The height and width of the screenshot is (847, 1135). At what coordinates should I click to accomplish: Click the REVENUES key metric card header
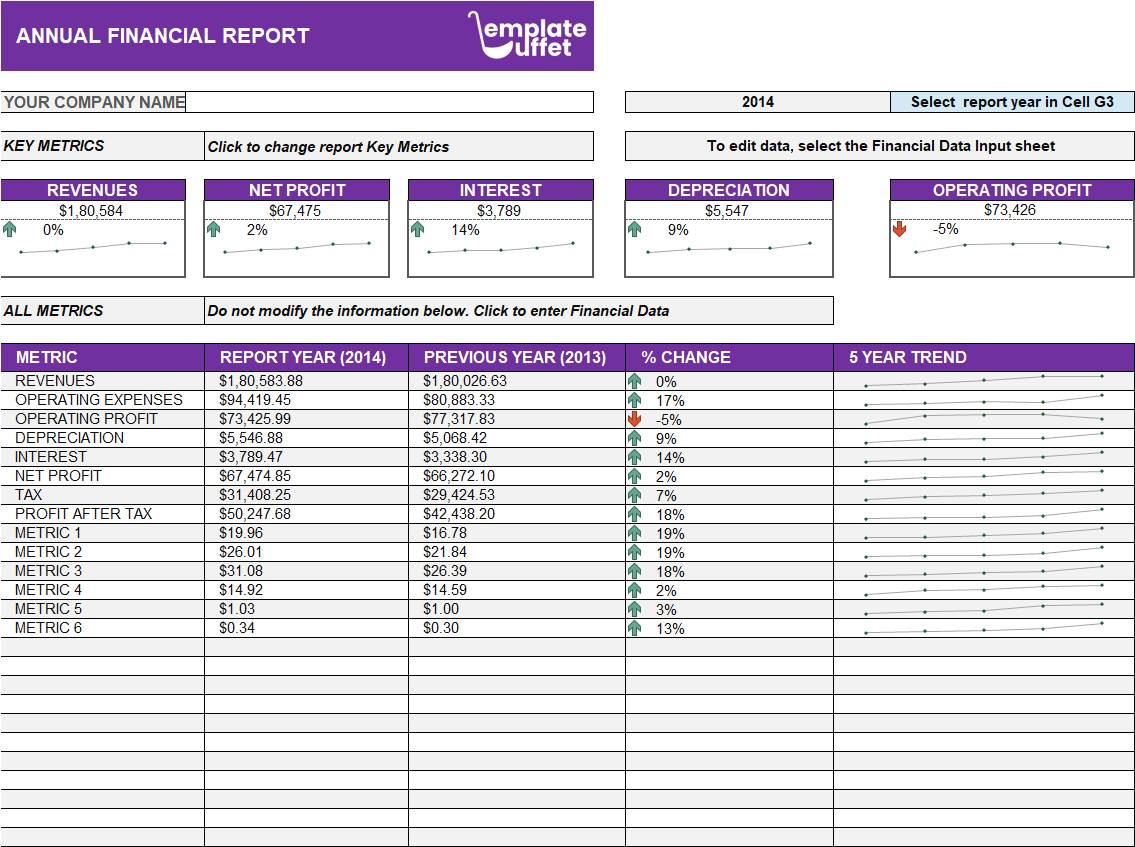click(x=93, y=190)
